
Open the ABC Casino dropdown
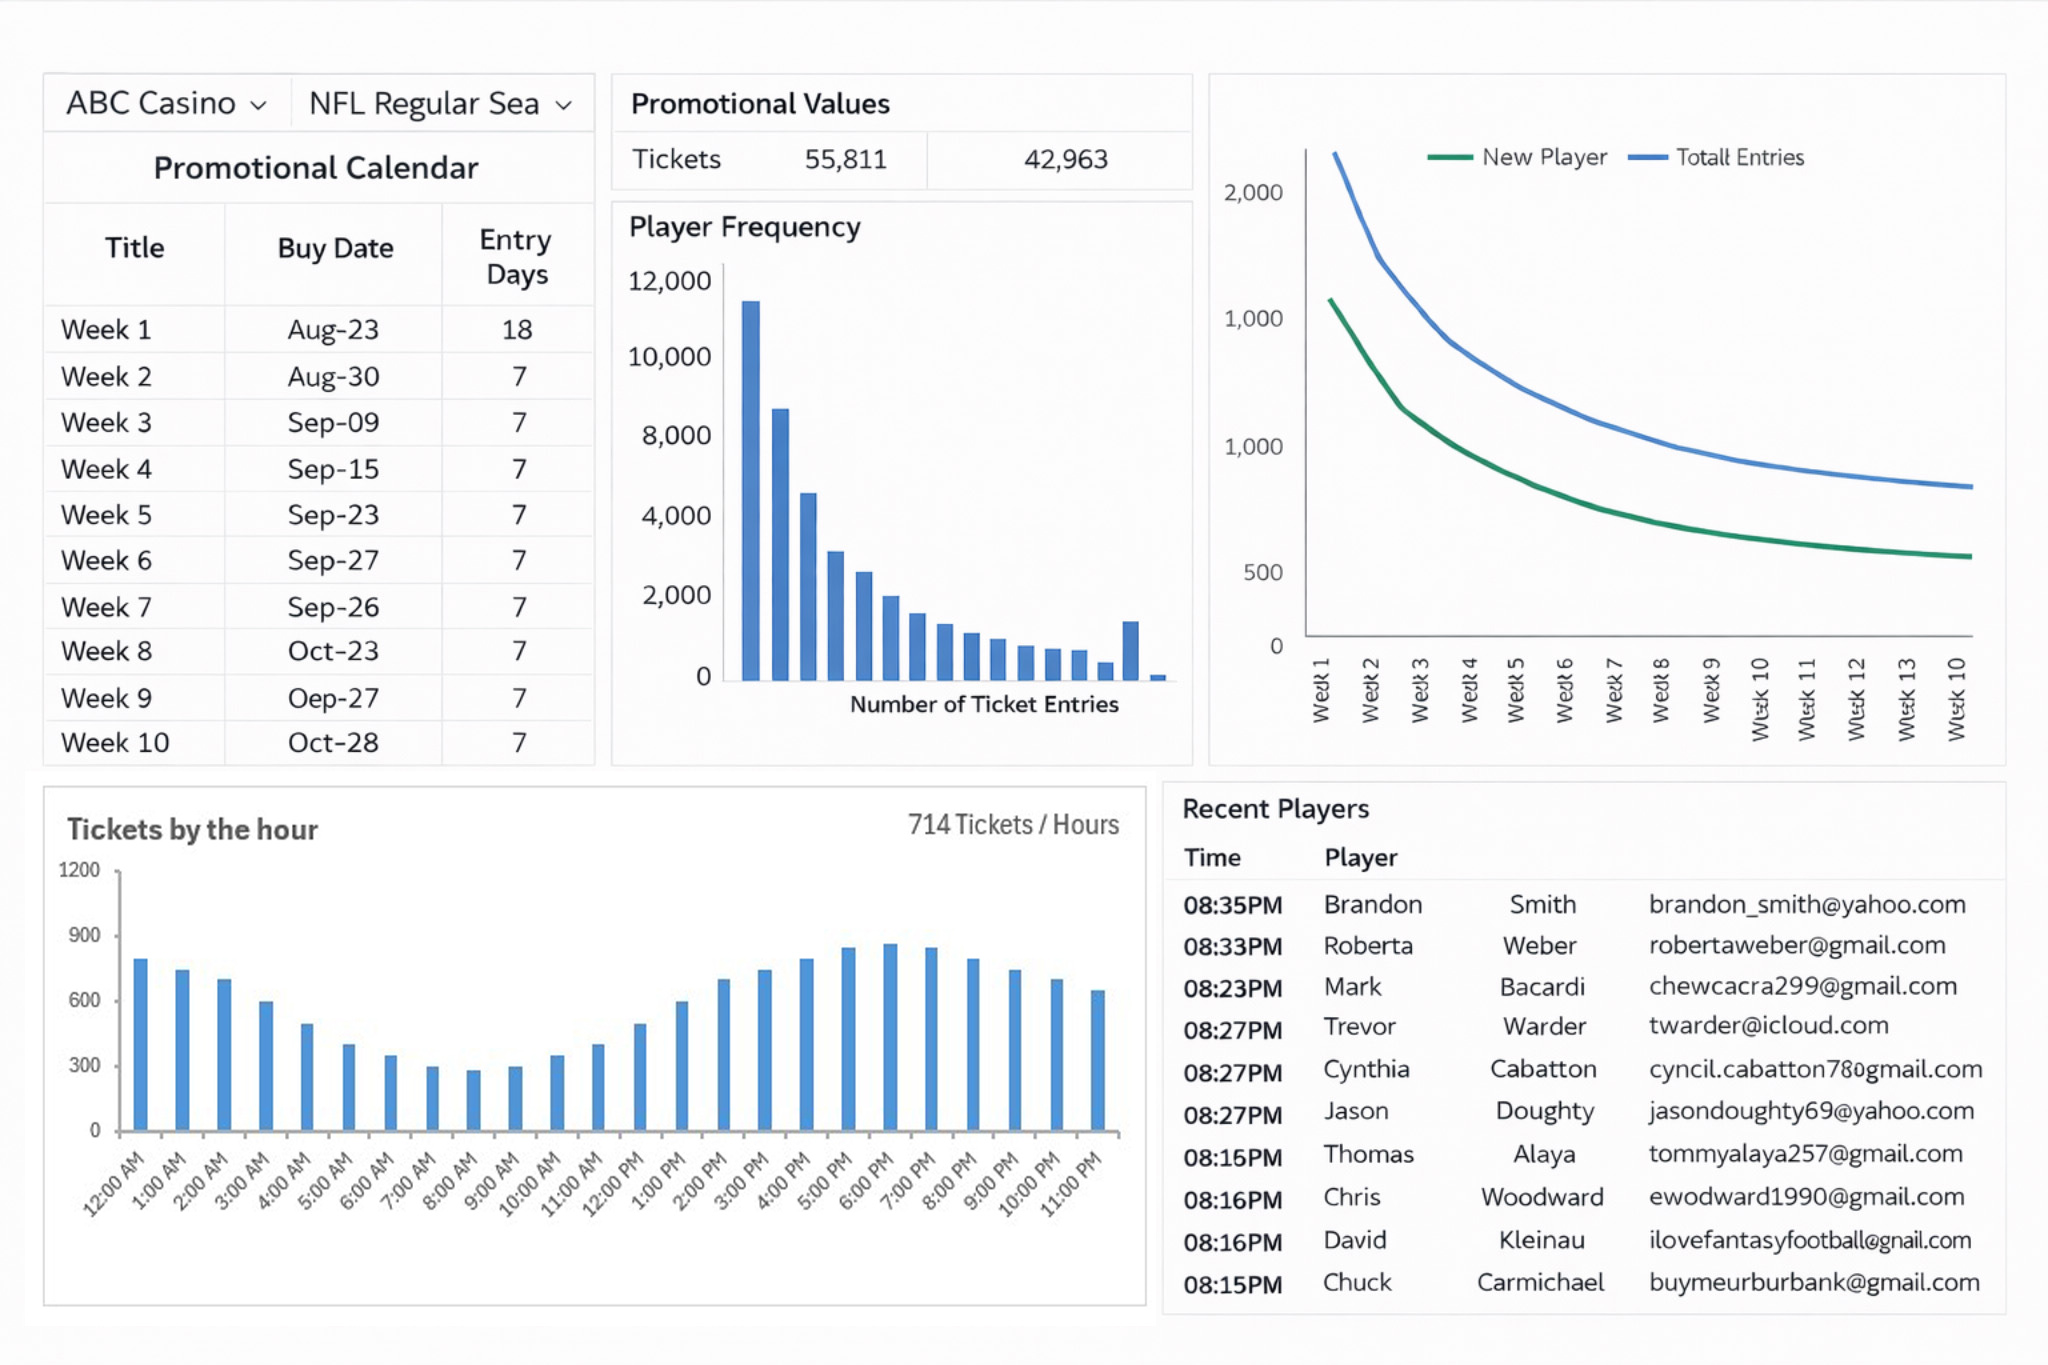(166, 103)
